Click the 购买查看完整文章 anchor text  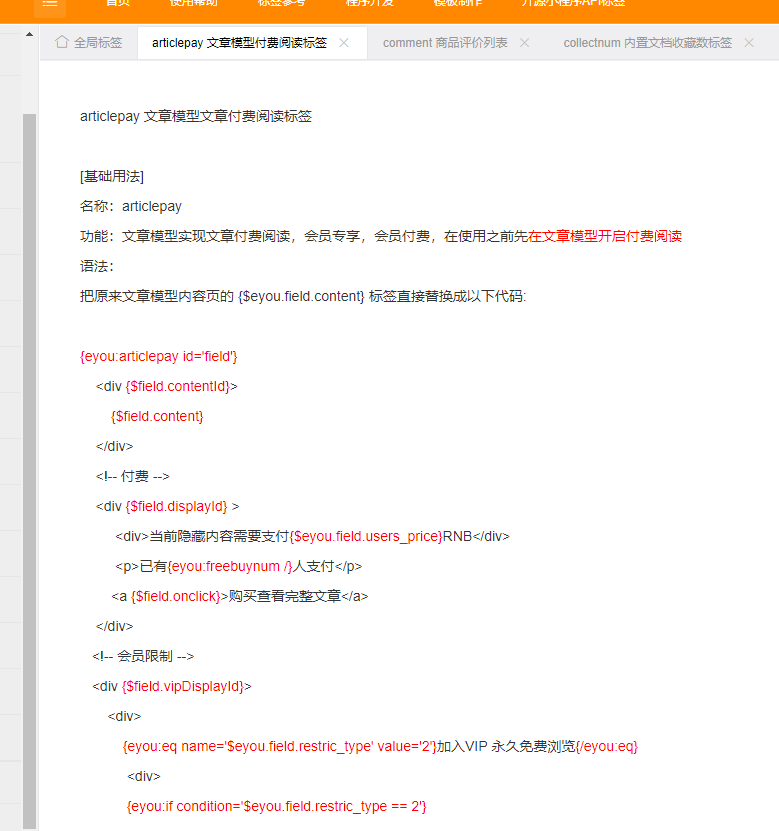click(285, 597)
